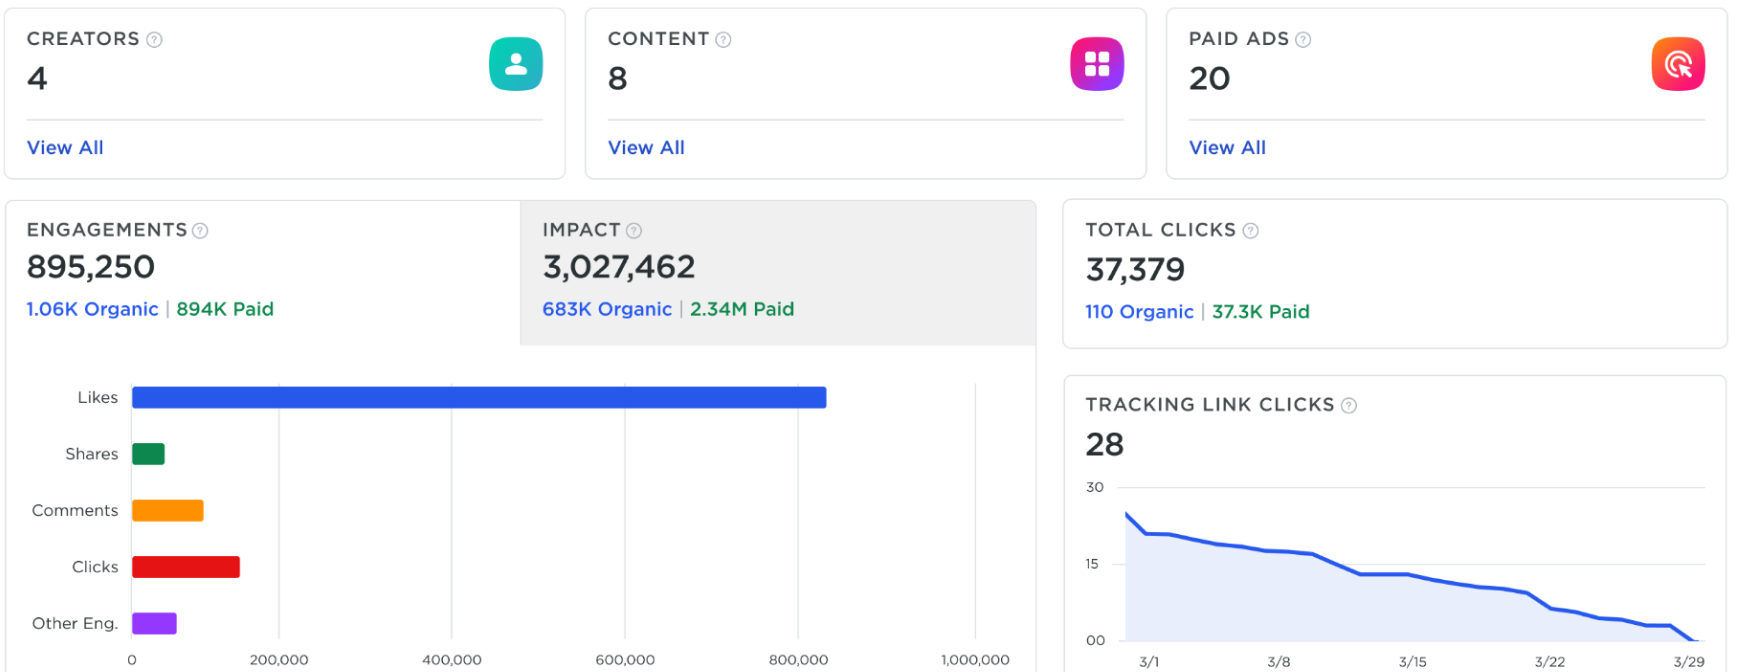
Task: Click the blue Likes bar
Action: click(x=478, y=398)
